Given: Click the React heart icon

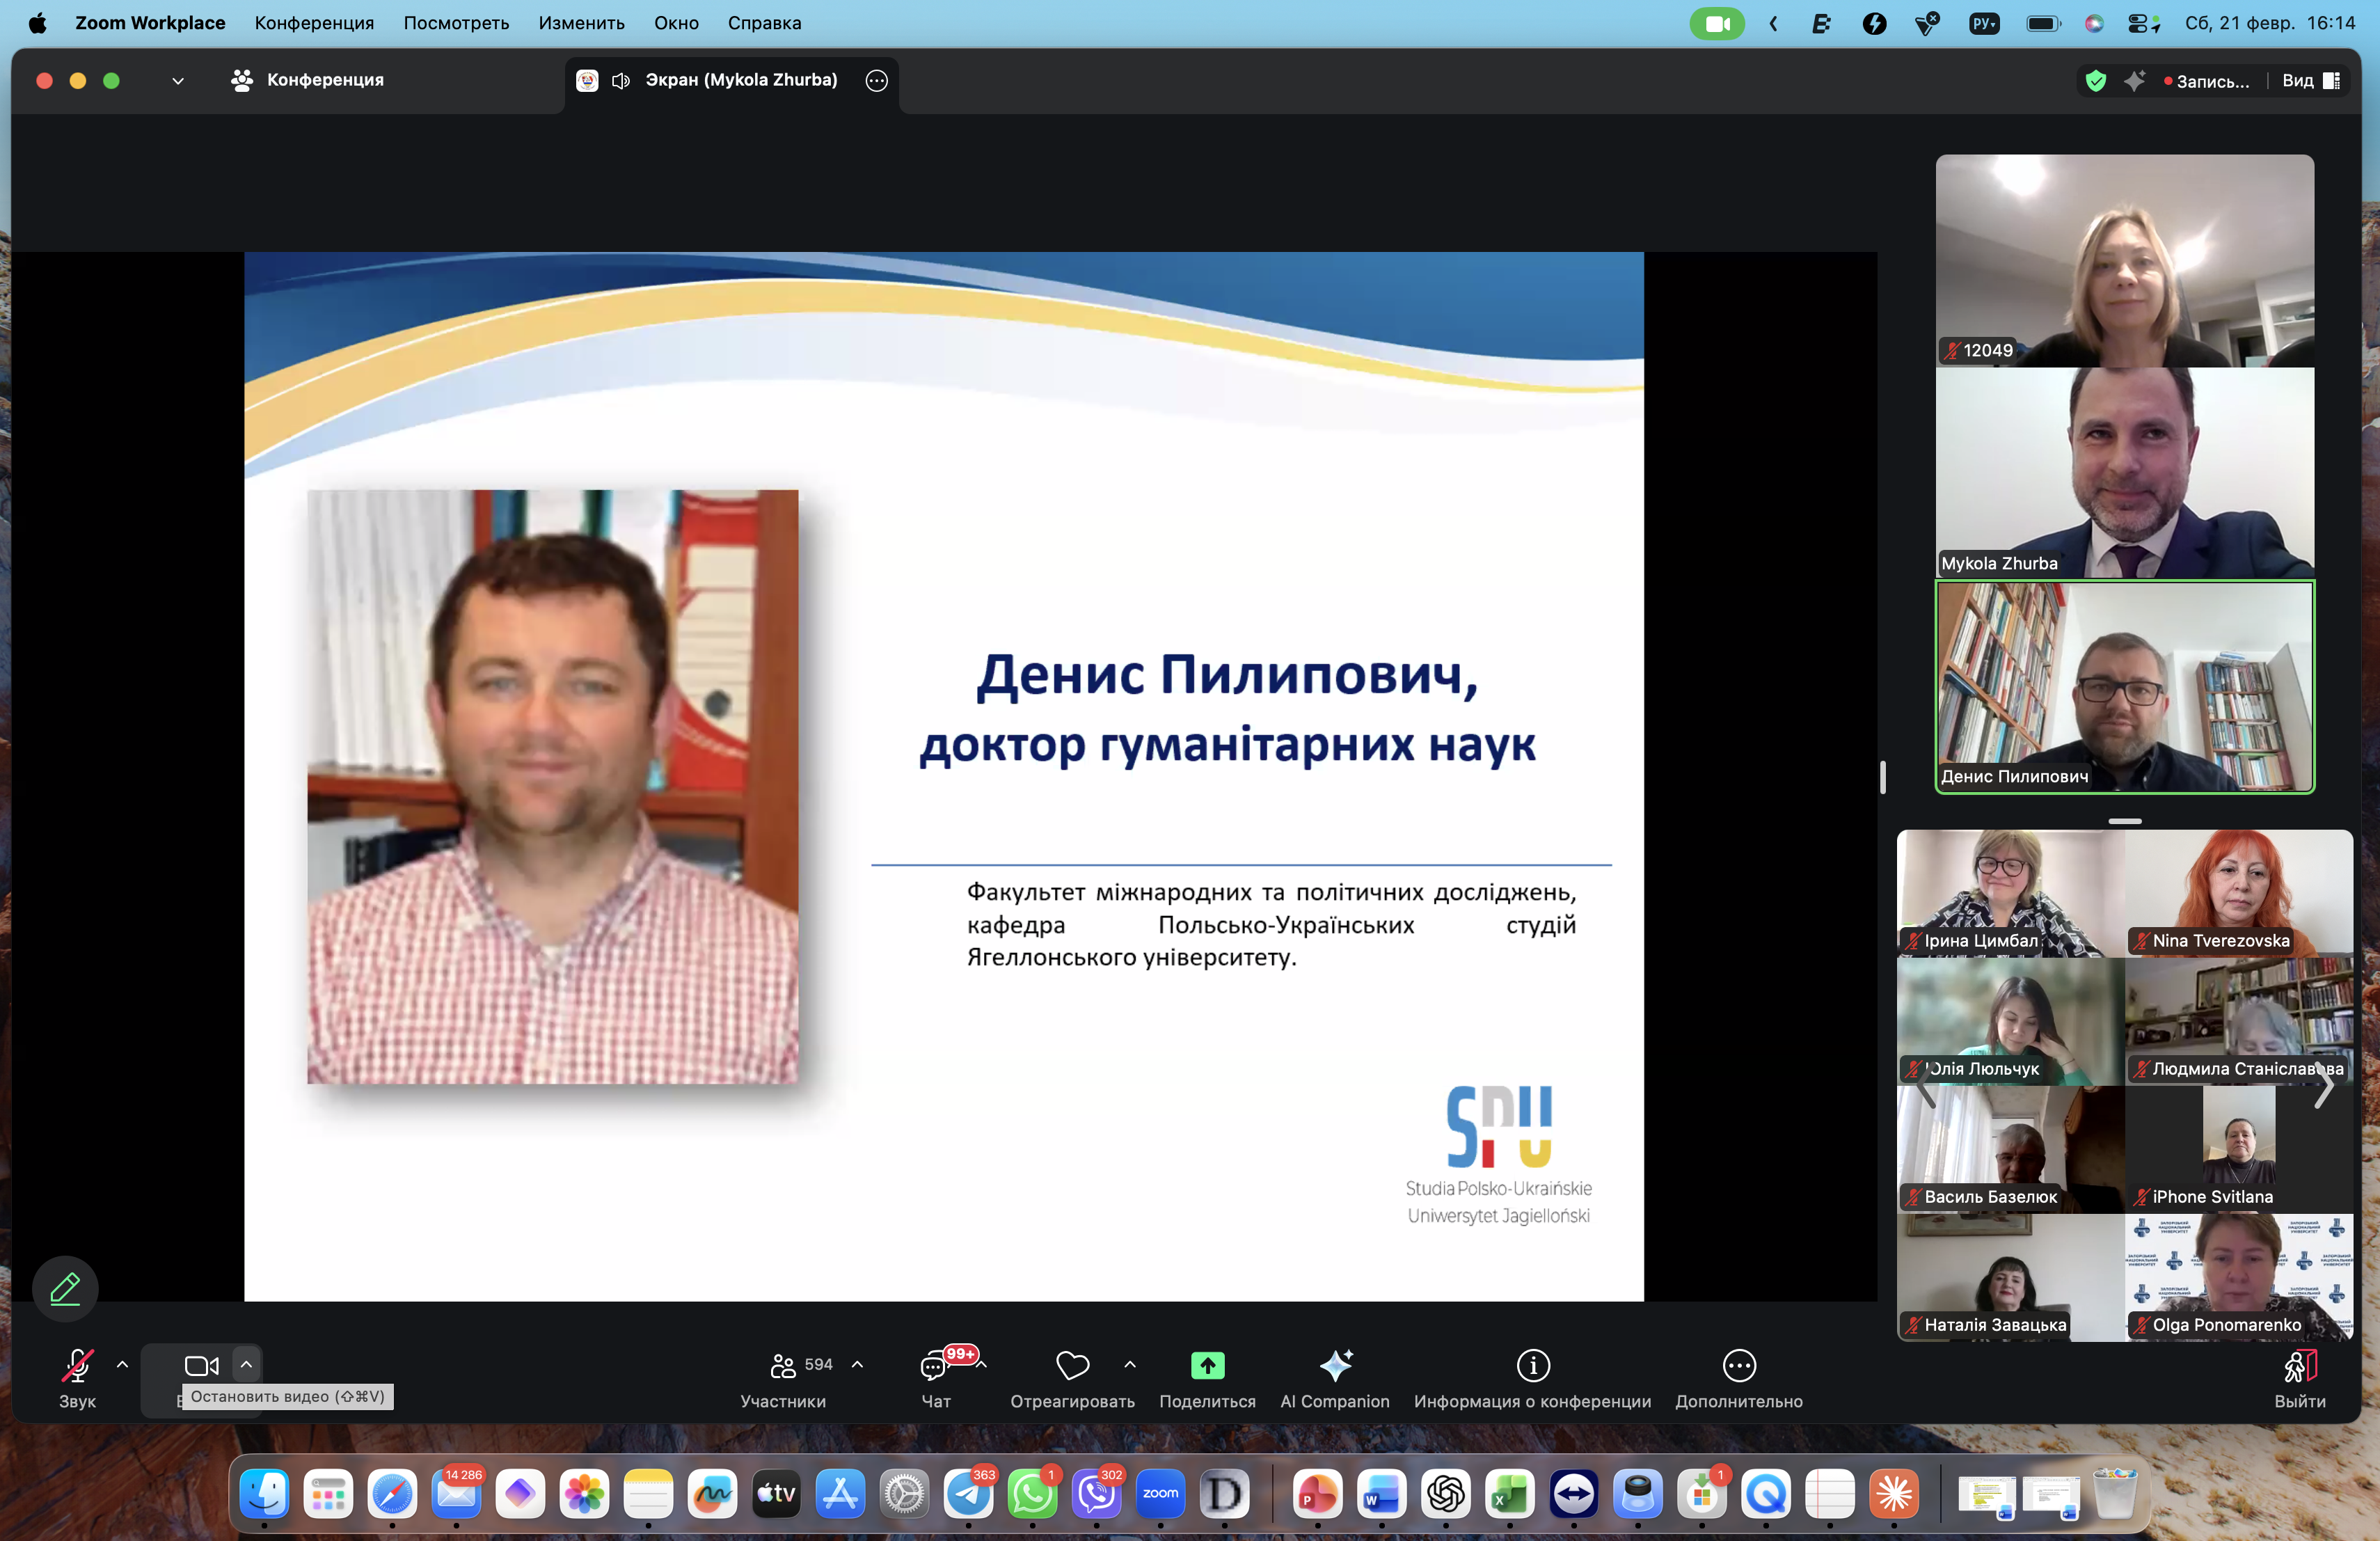Looking at the screenshot, I should tap(1072, 1366).
